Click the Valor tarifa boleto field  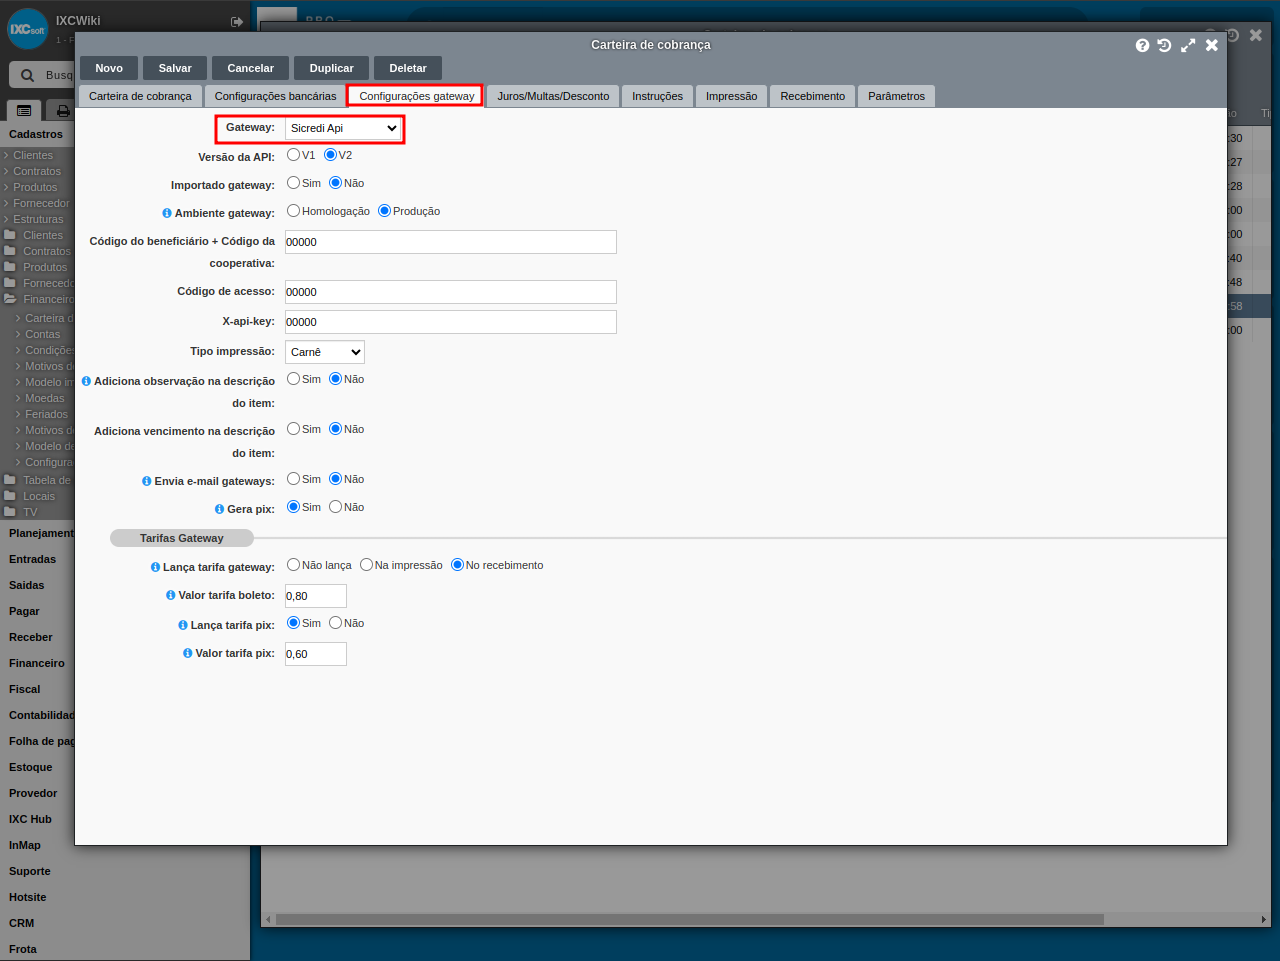[x=316, y=596]
